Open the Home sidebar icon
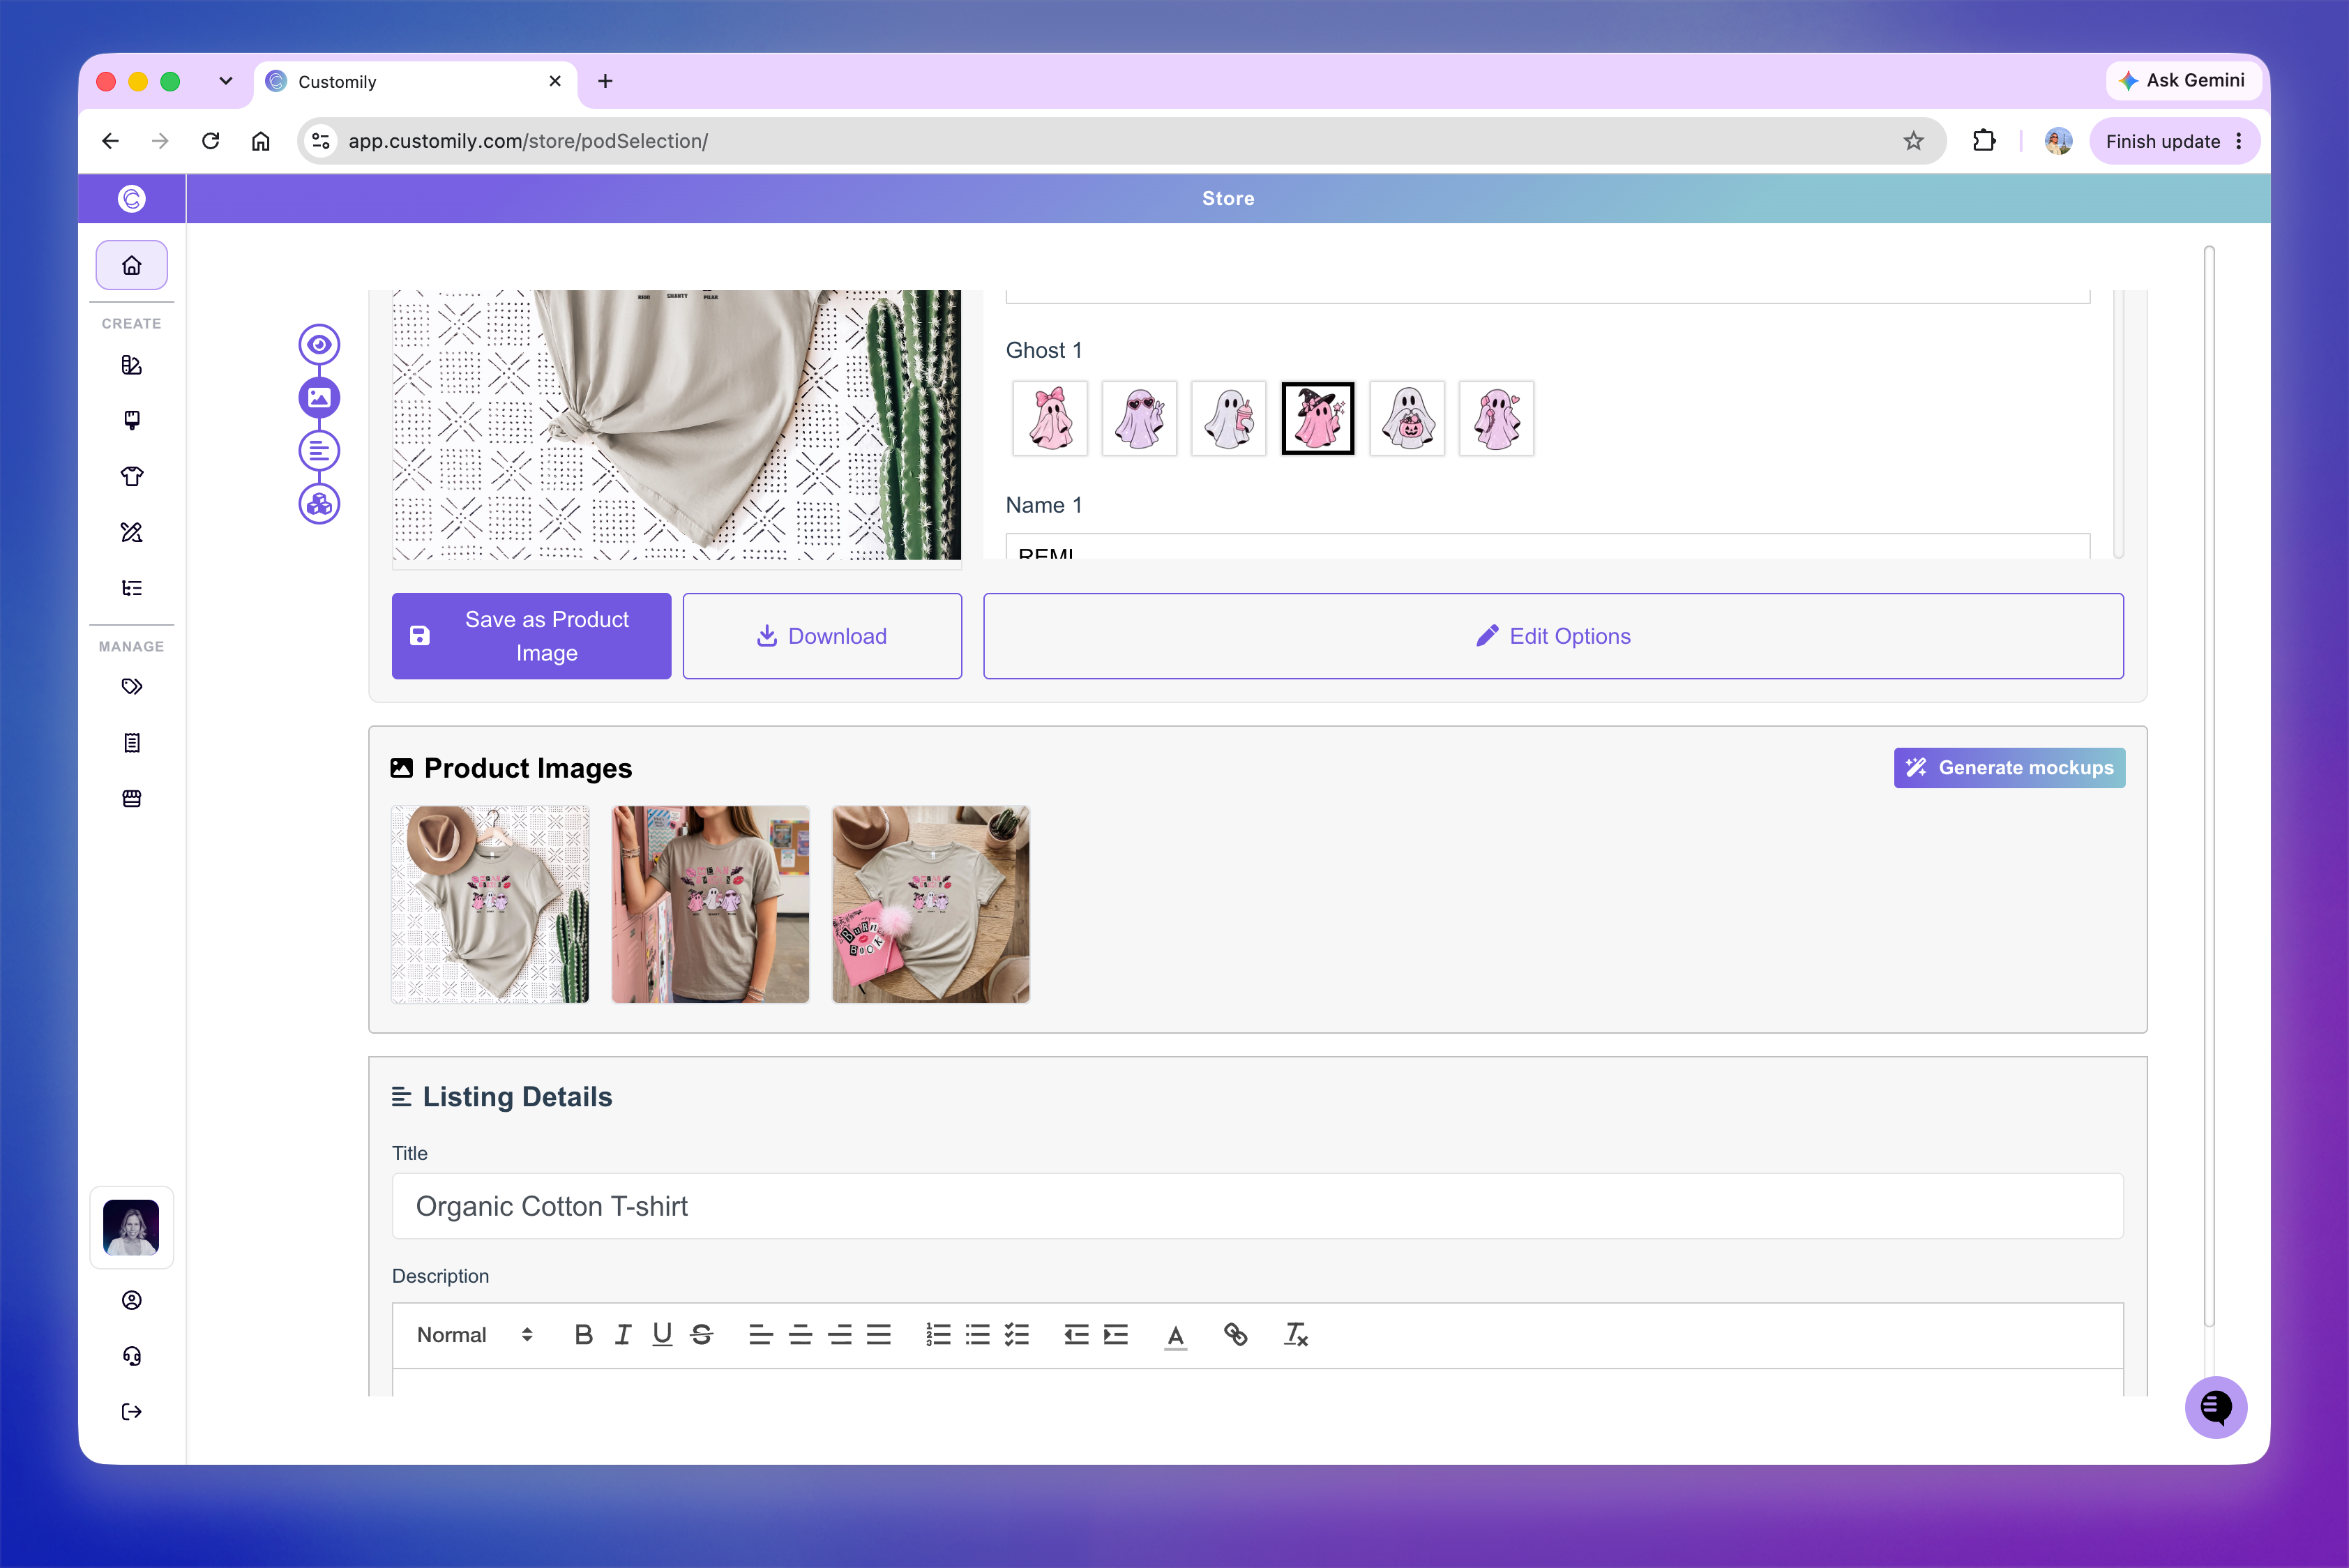 pyautogui.click(x=131, y=265)
